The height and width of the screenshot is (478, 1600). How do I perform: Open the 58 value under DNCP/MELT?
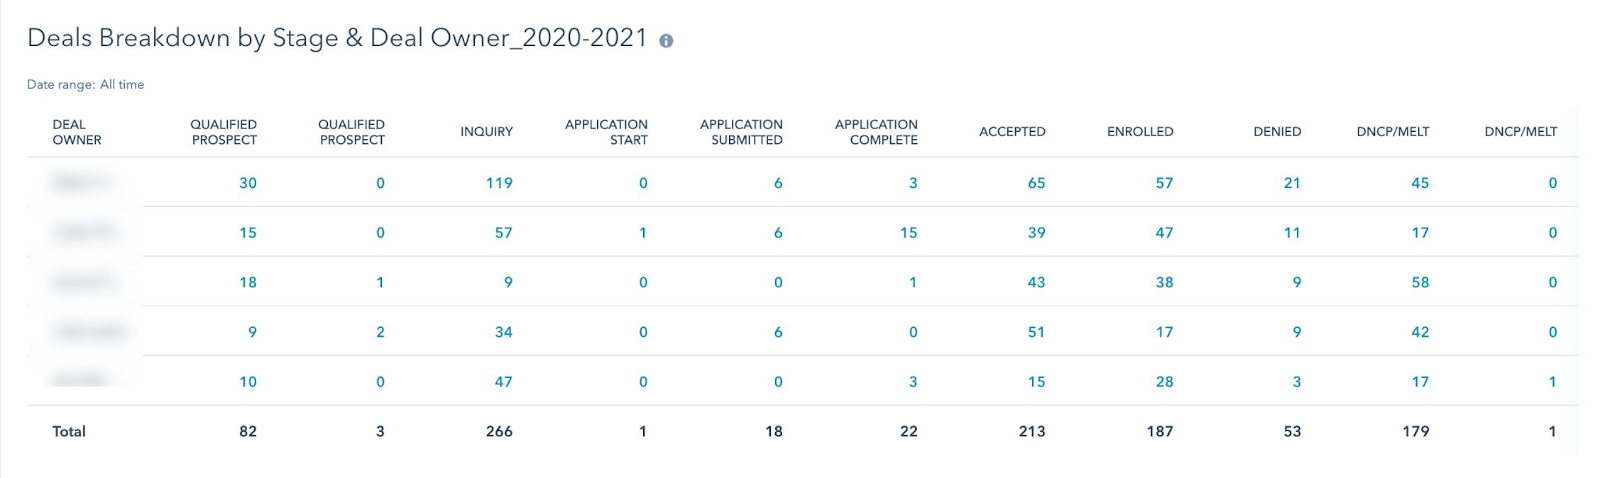click(1420, 283)
